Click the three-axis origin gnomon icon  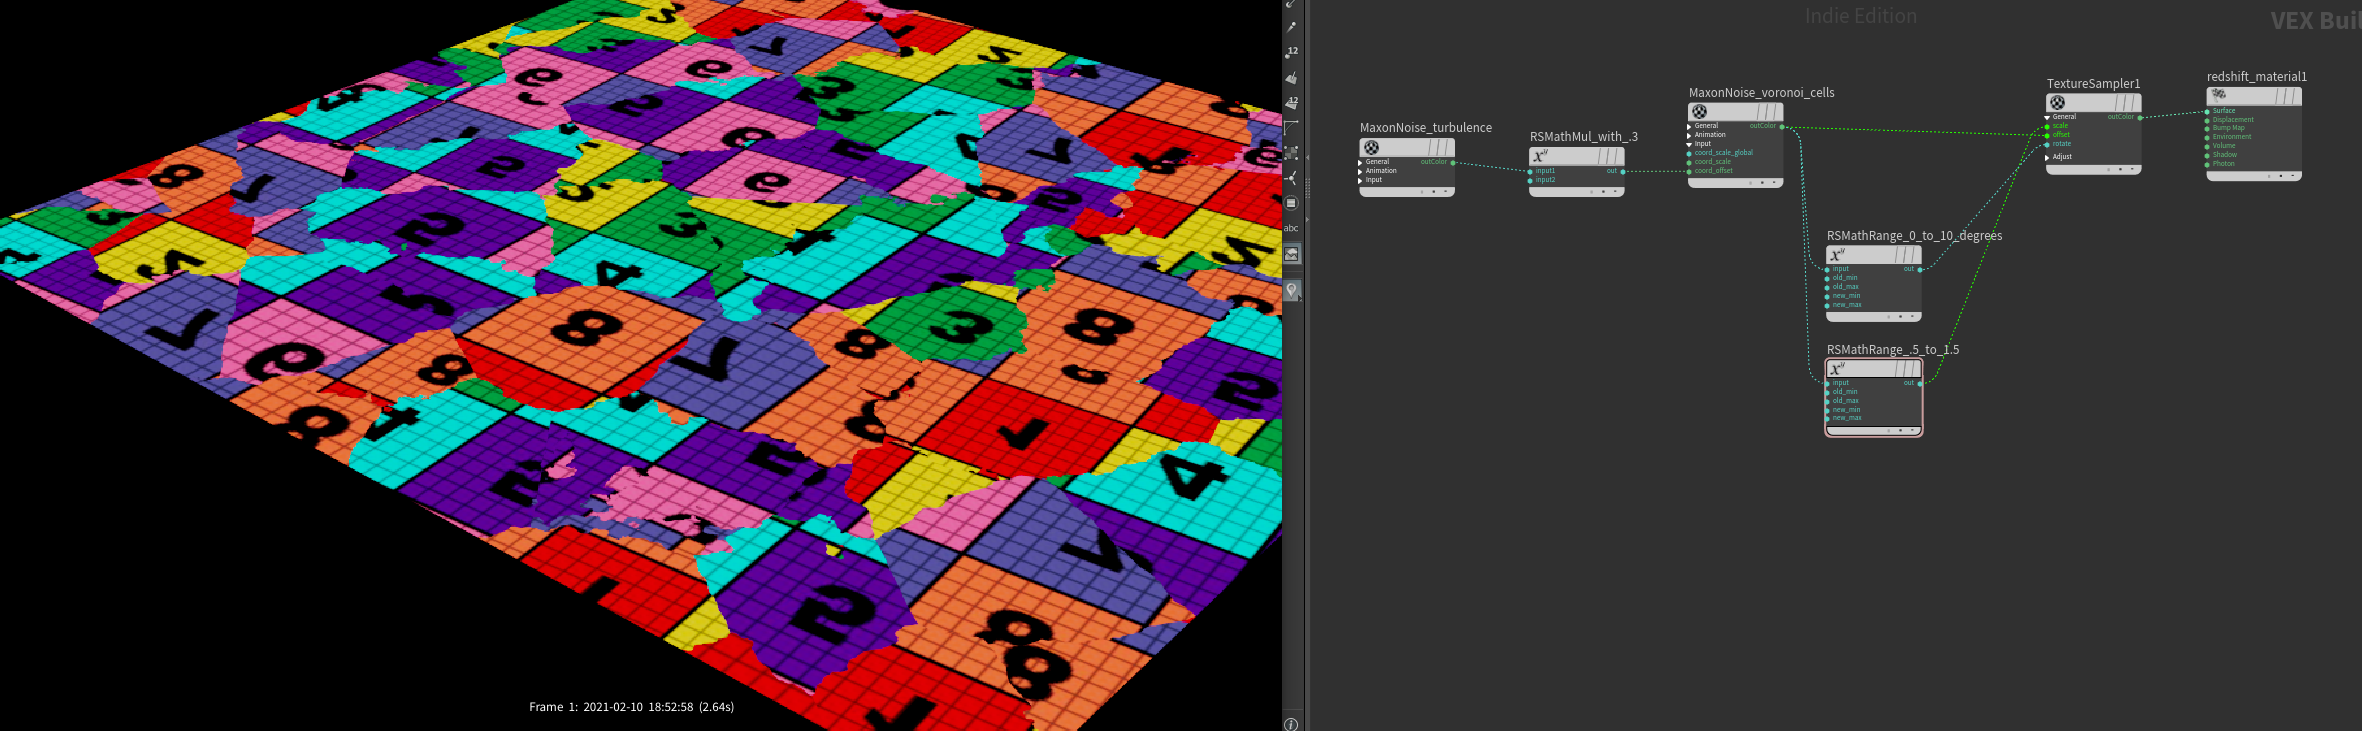(1291, 177)
